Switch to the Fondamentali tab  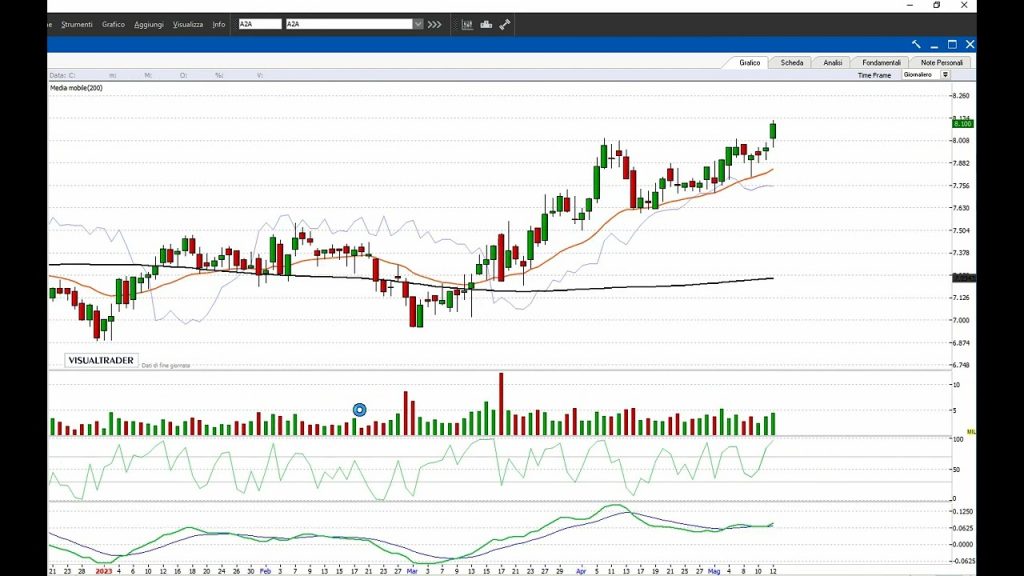click(x=881, y=62)
